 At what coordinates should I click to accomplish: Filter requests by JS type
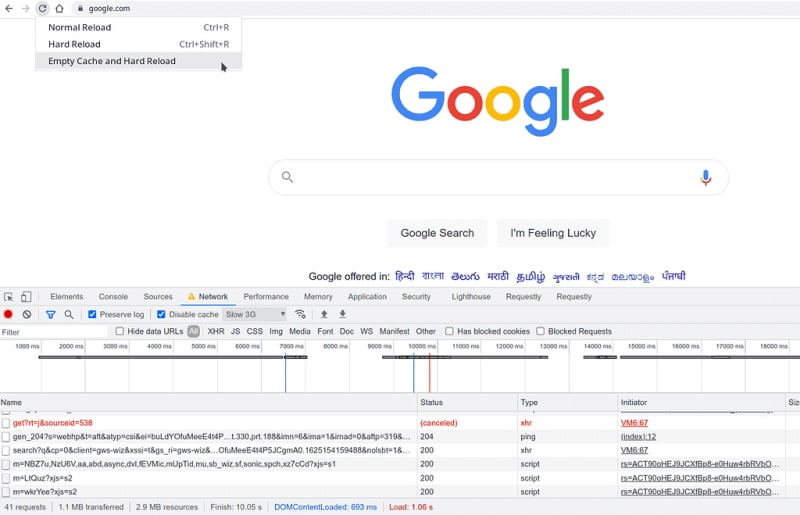[x=235, y=331]
